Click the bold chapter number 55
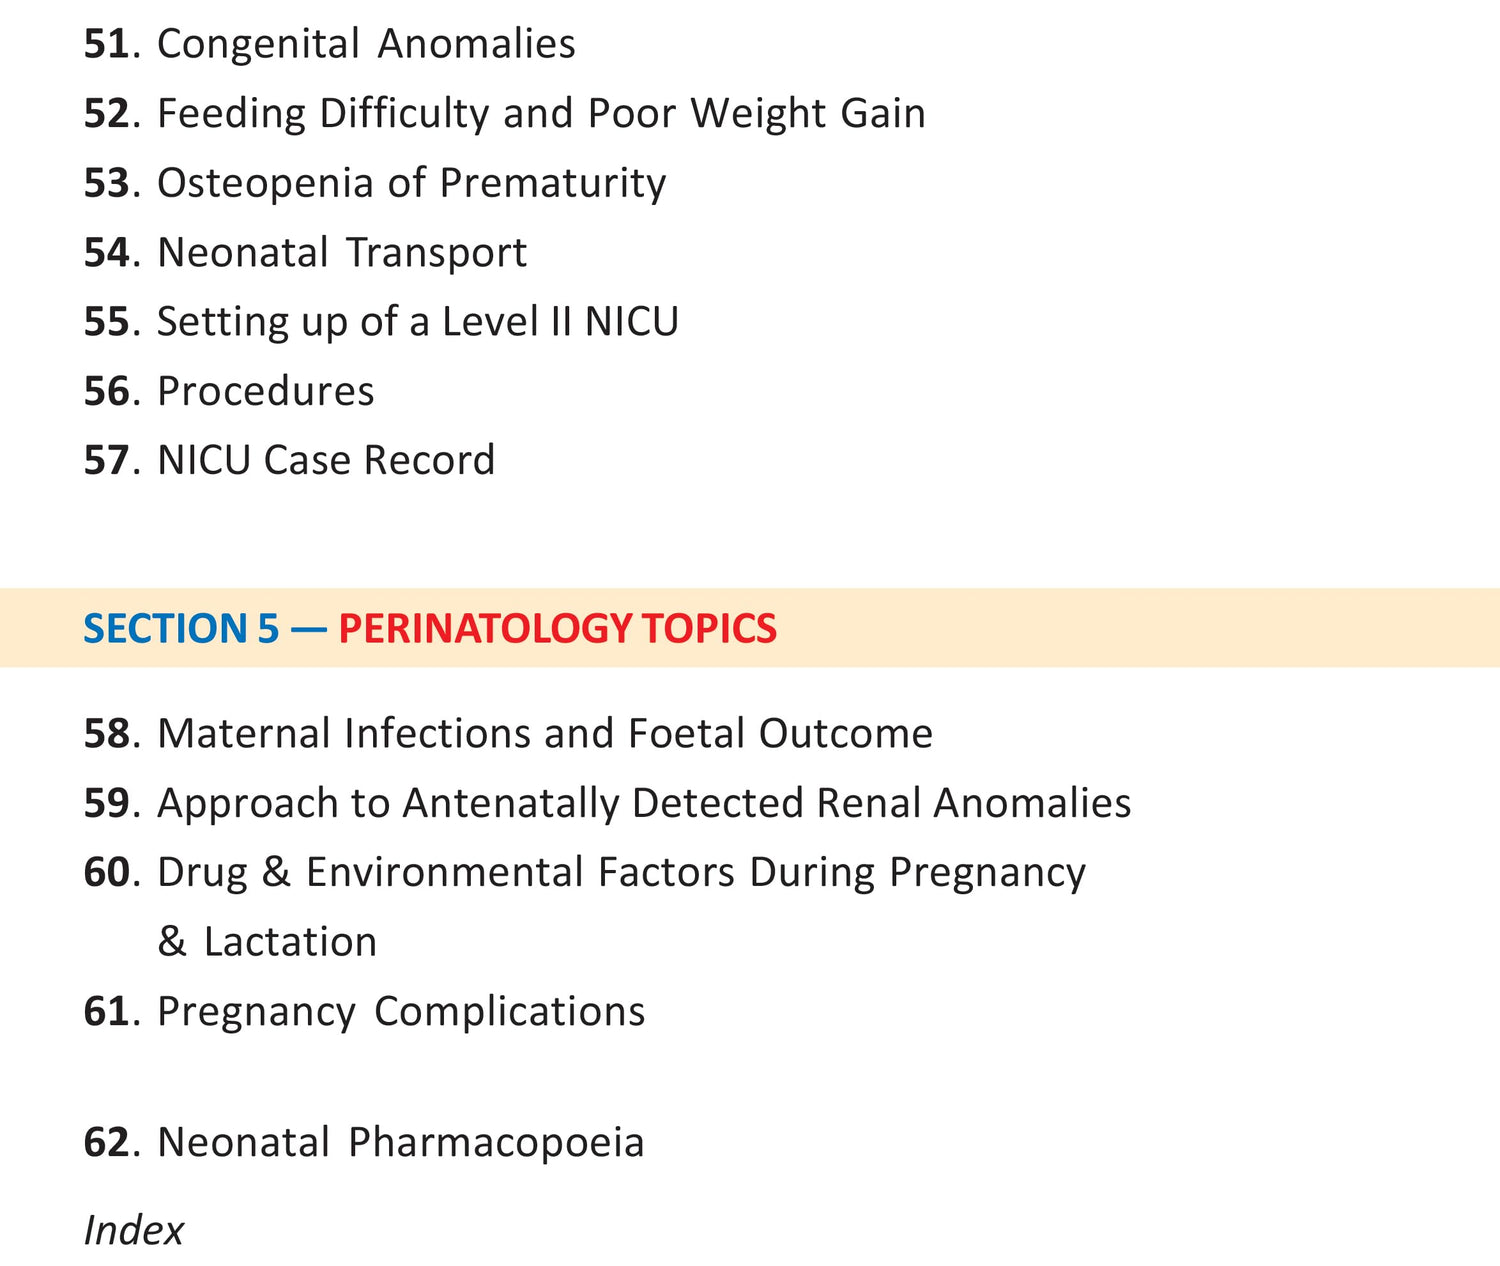 click(x=106, y=322)
